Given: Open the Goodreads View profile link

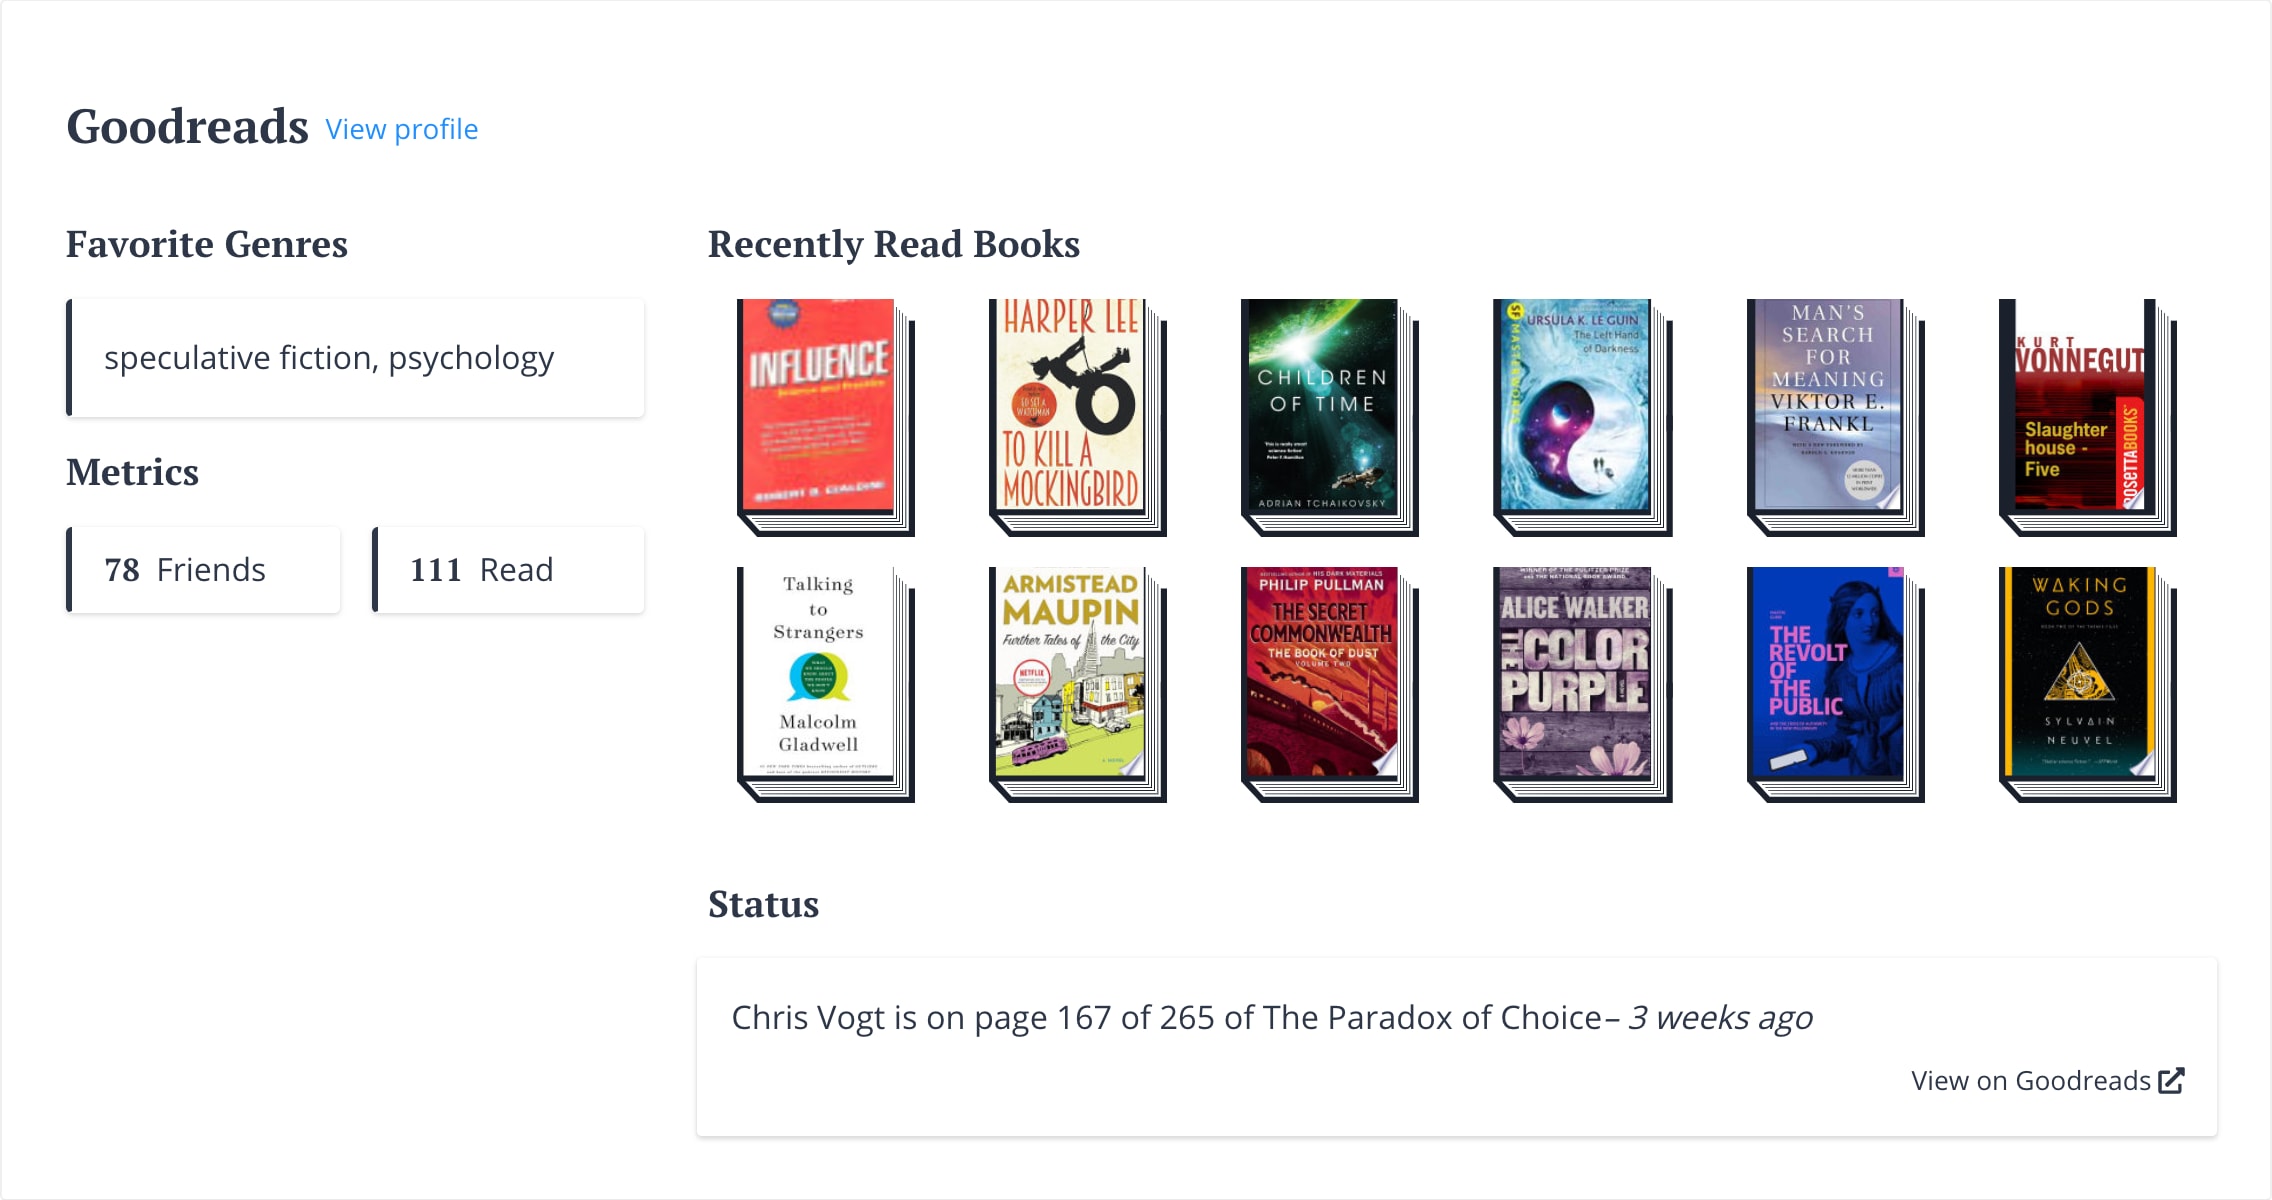Looking at the screenshot, I should [401, 129].
